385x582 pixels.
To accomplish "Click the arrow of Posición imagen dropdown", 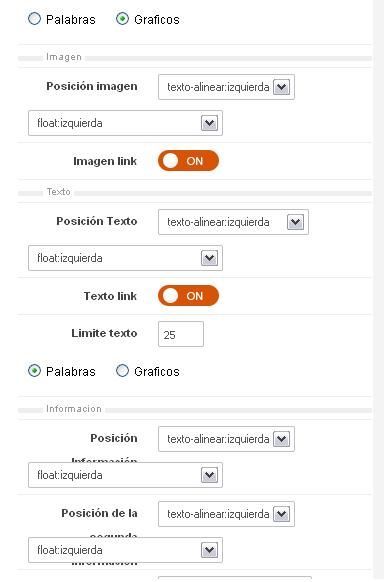I will pyautogui.click(x=281, y=88).
